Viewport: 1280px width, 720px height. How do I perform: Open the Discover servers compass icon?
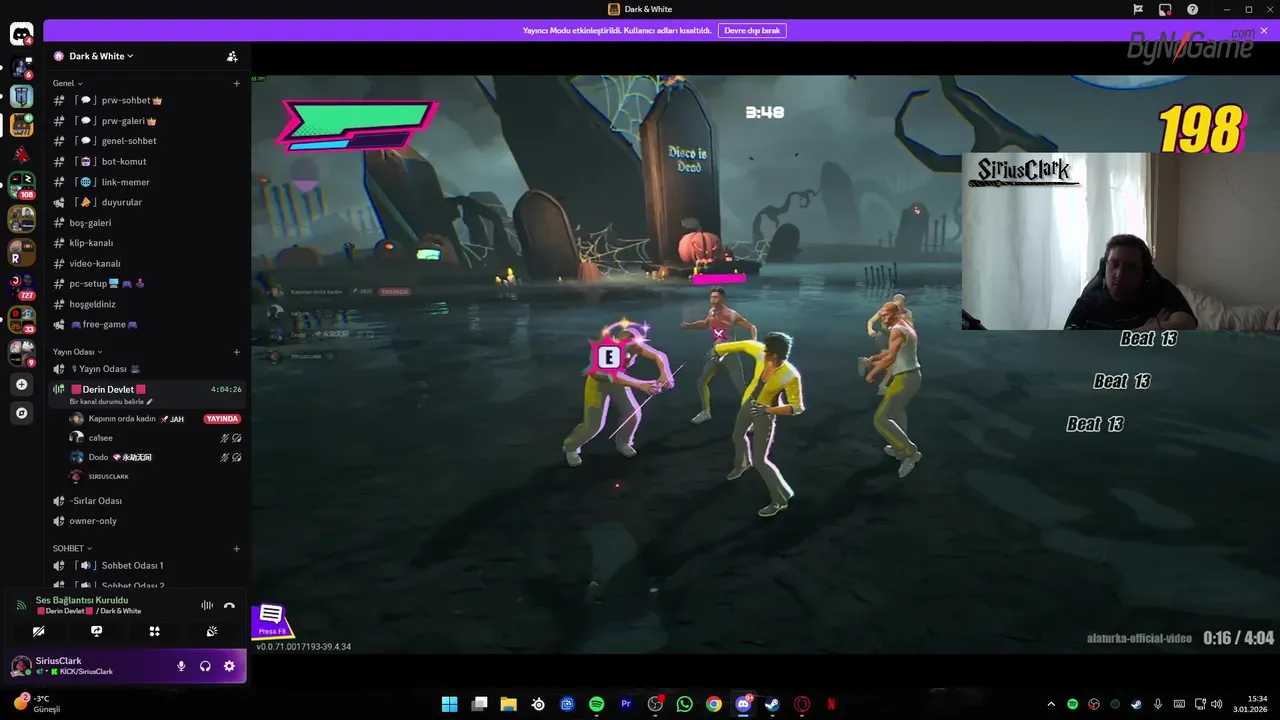[21, 412]
